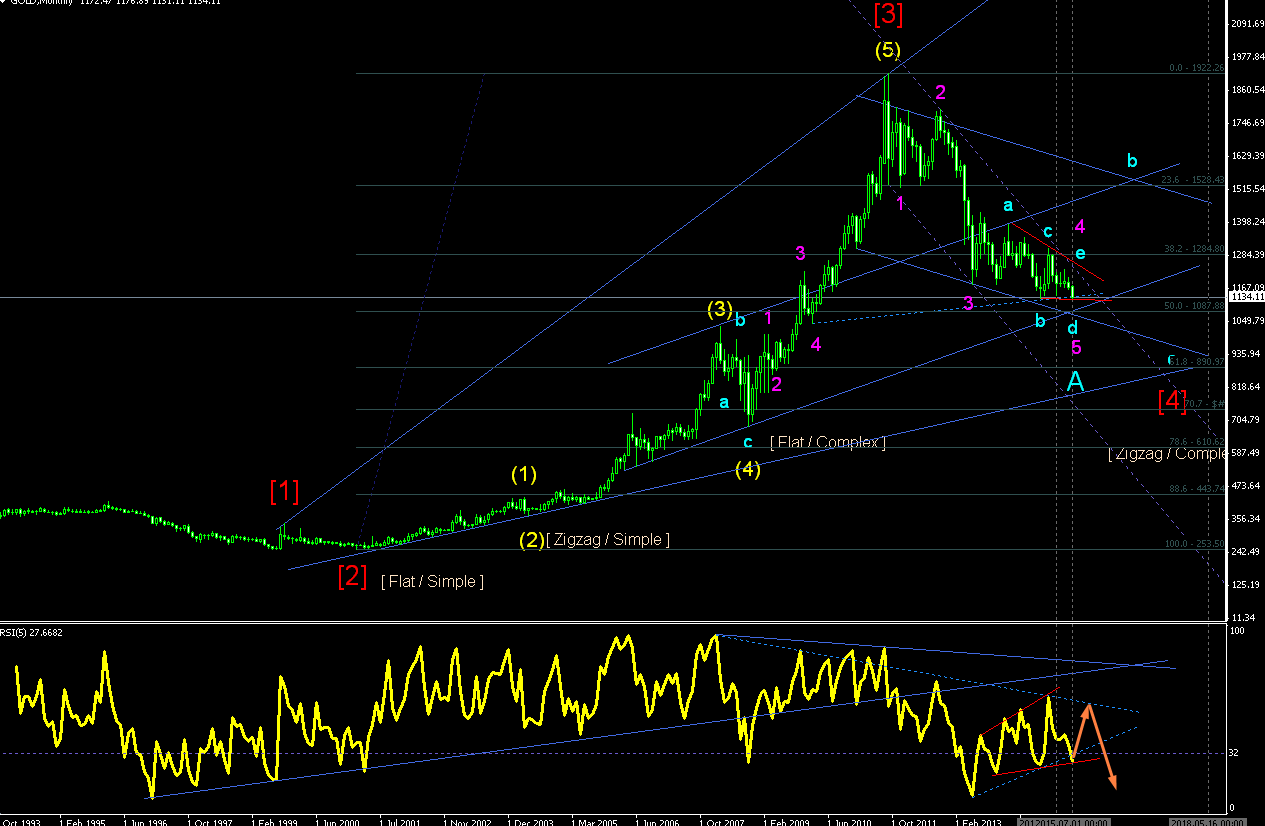The height and width of the screenshot is (826, 1265).
Task: Click 818.64 on the price axis
Action: (x=1246, y=386)
